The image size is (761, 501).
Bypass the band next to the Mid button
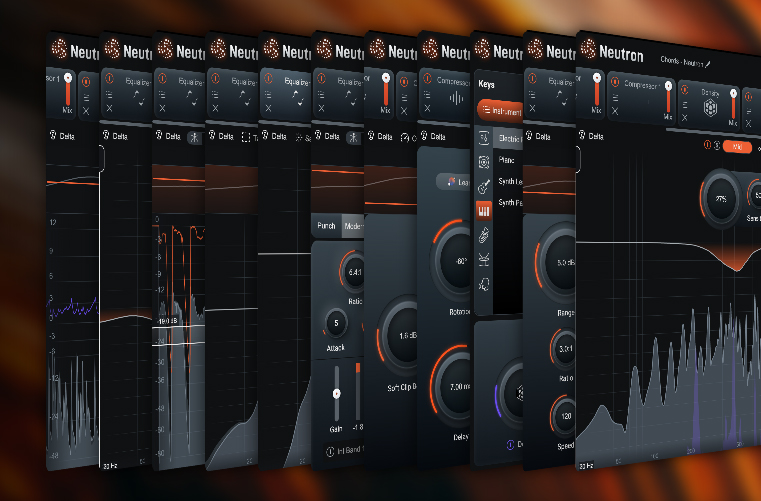[708, 144]
